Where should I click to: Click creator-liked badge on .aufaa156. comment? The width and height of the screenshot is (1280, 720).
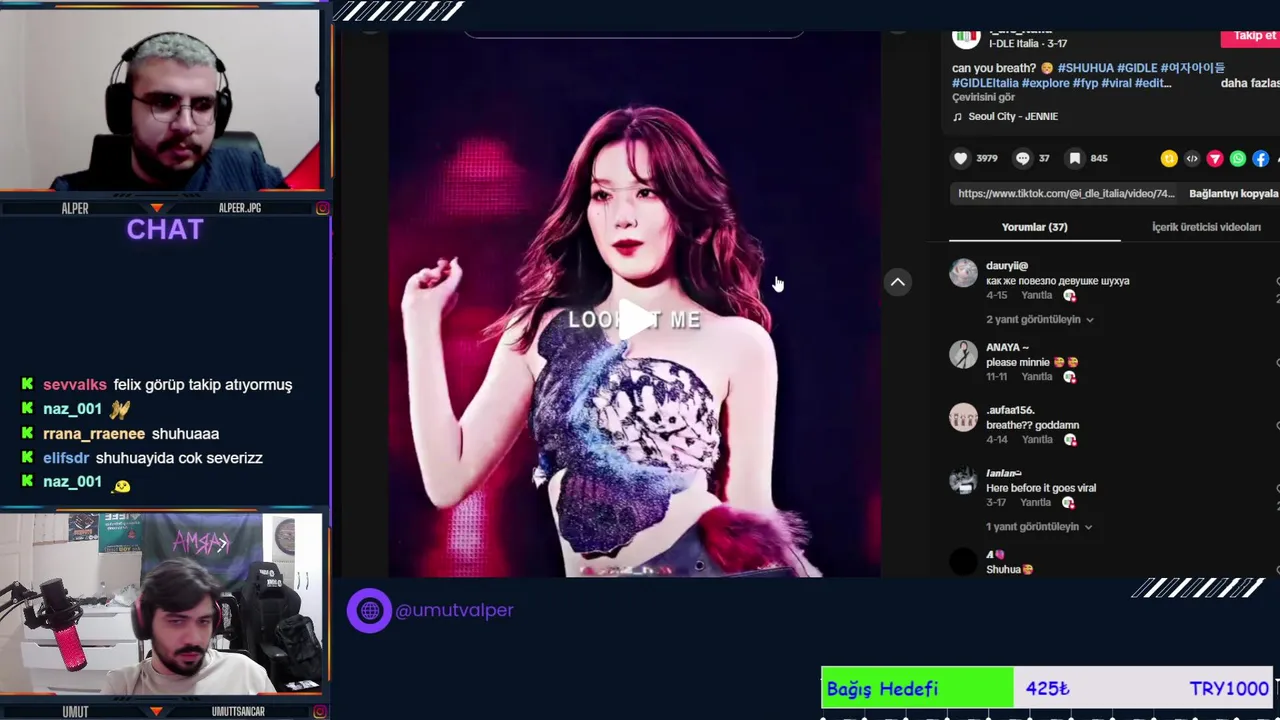click(x=1070, y=440)
